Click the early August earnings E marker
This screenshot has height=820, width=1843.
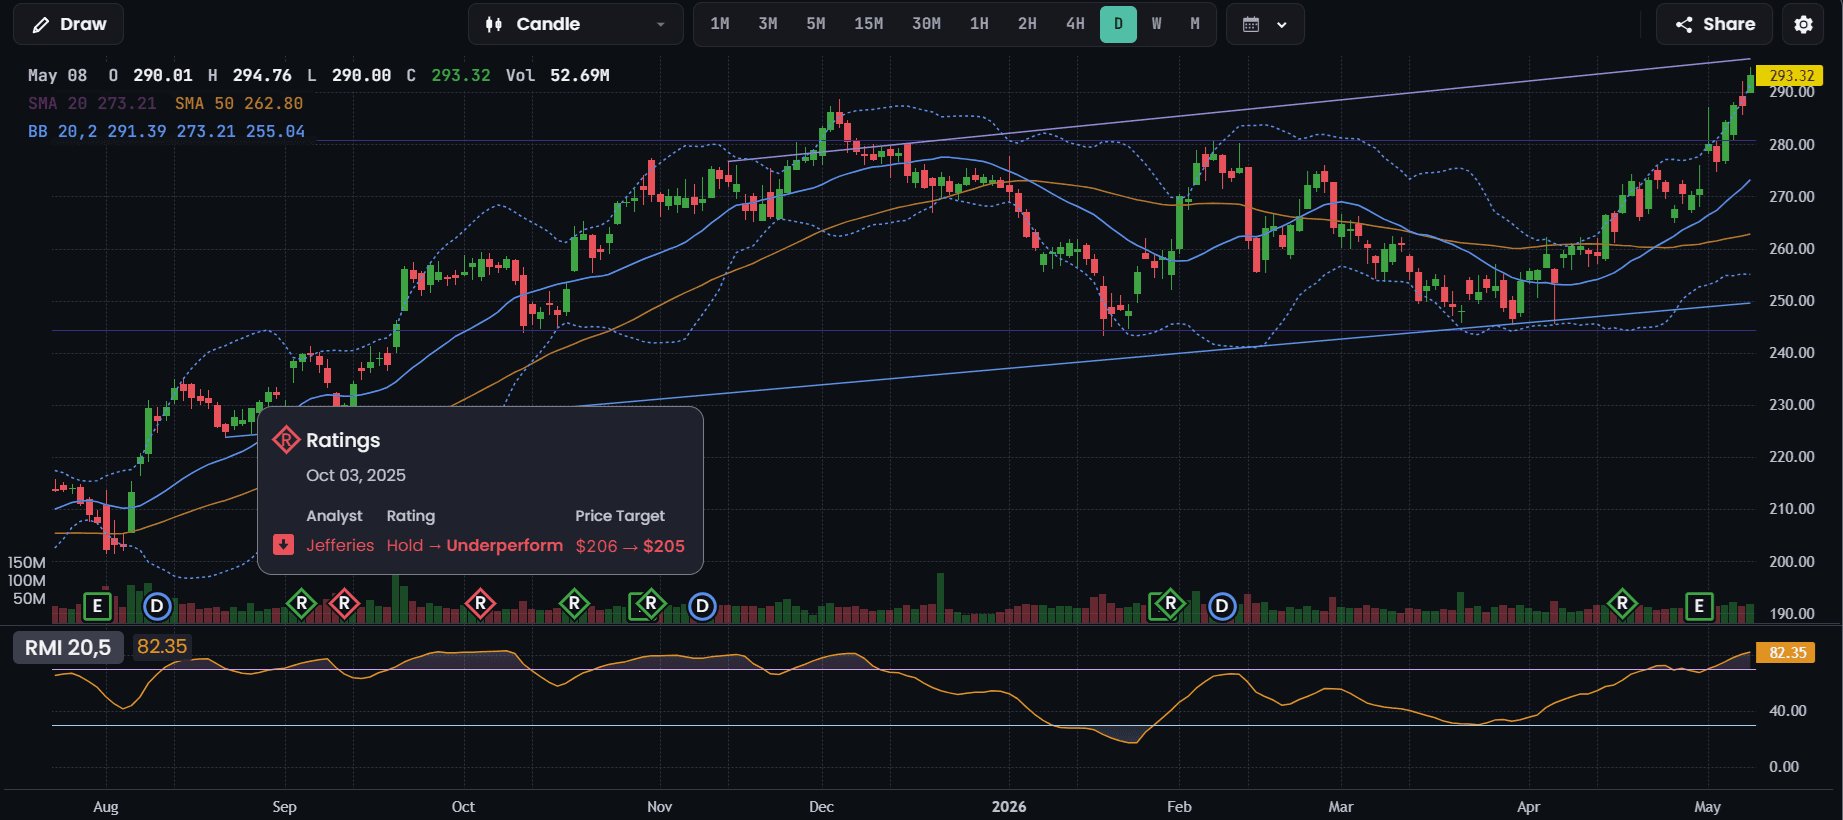point(97,606)
